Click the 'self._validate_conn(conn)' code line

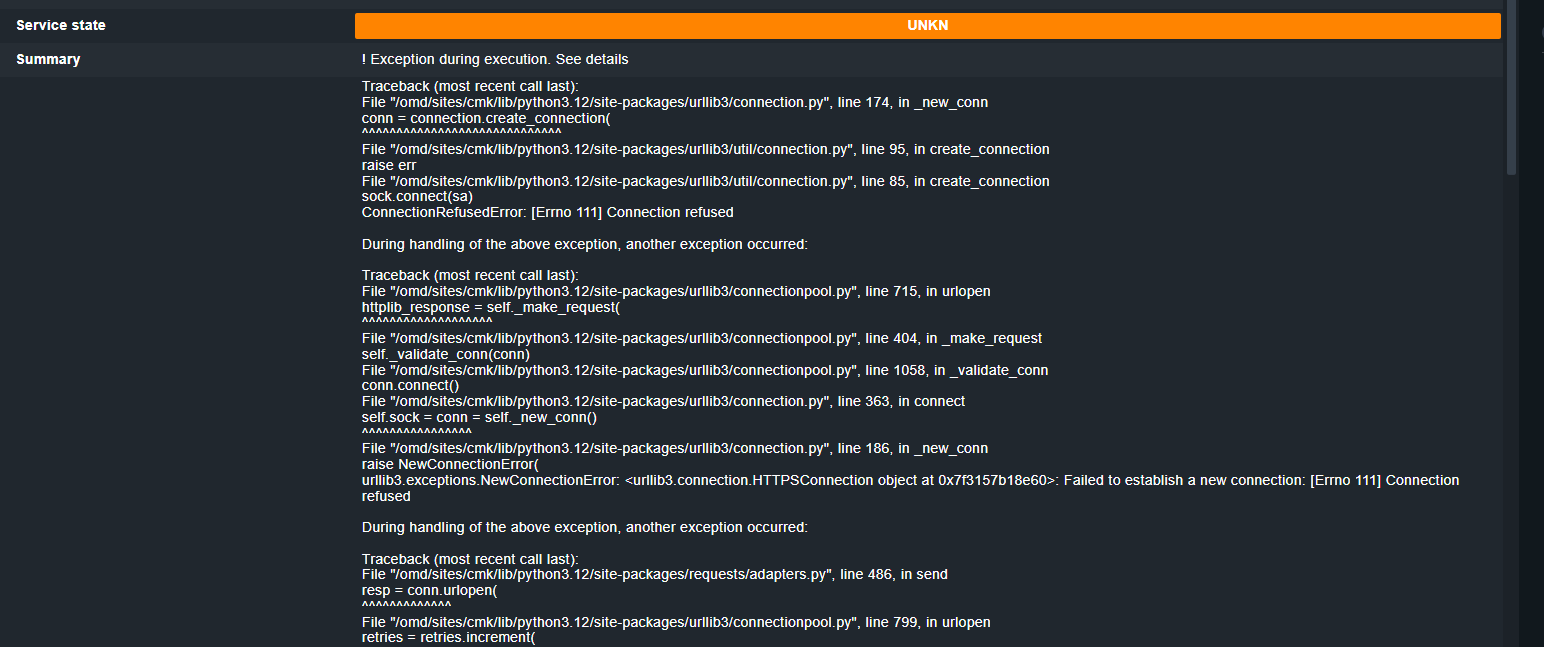445,354
